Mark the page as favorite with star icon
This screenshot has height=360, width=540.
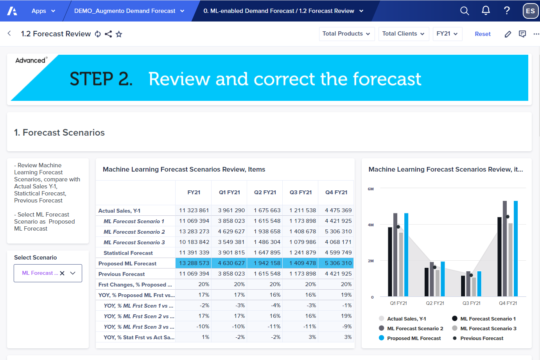pos(119,34)
